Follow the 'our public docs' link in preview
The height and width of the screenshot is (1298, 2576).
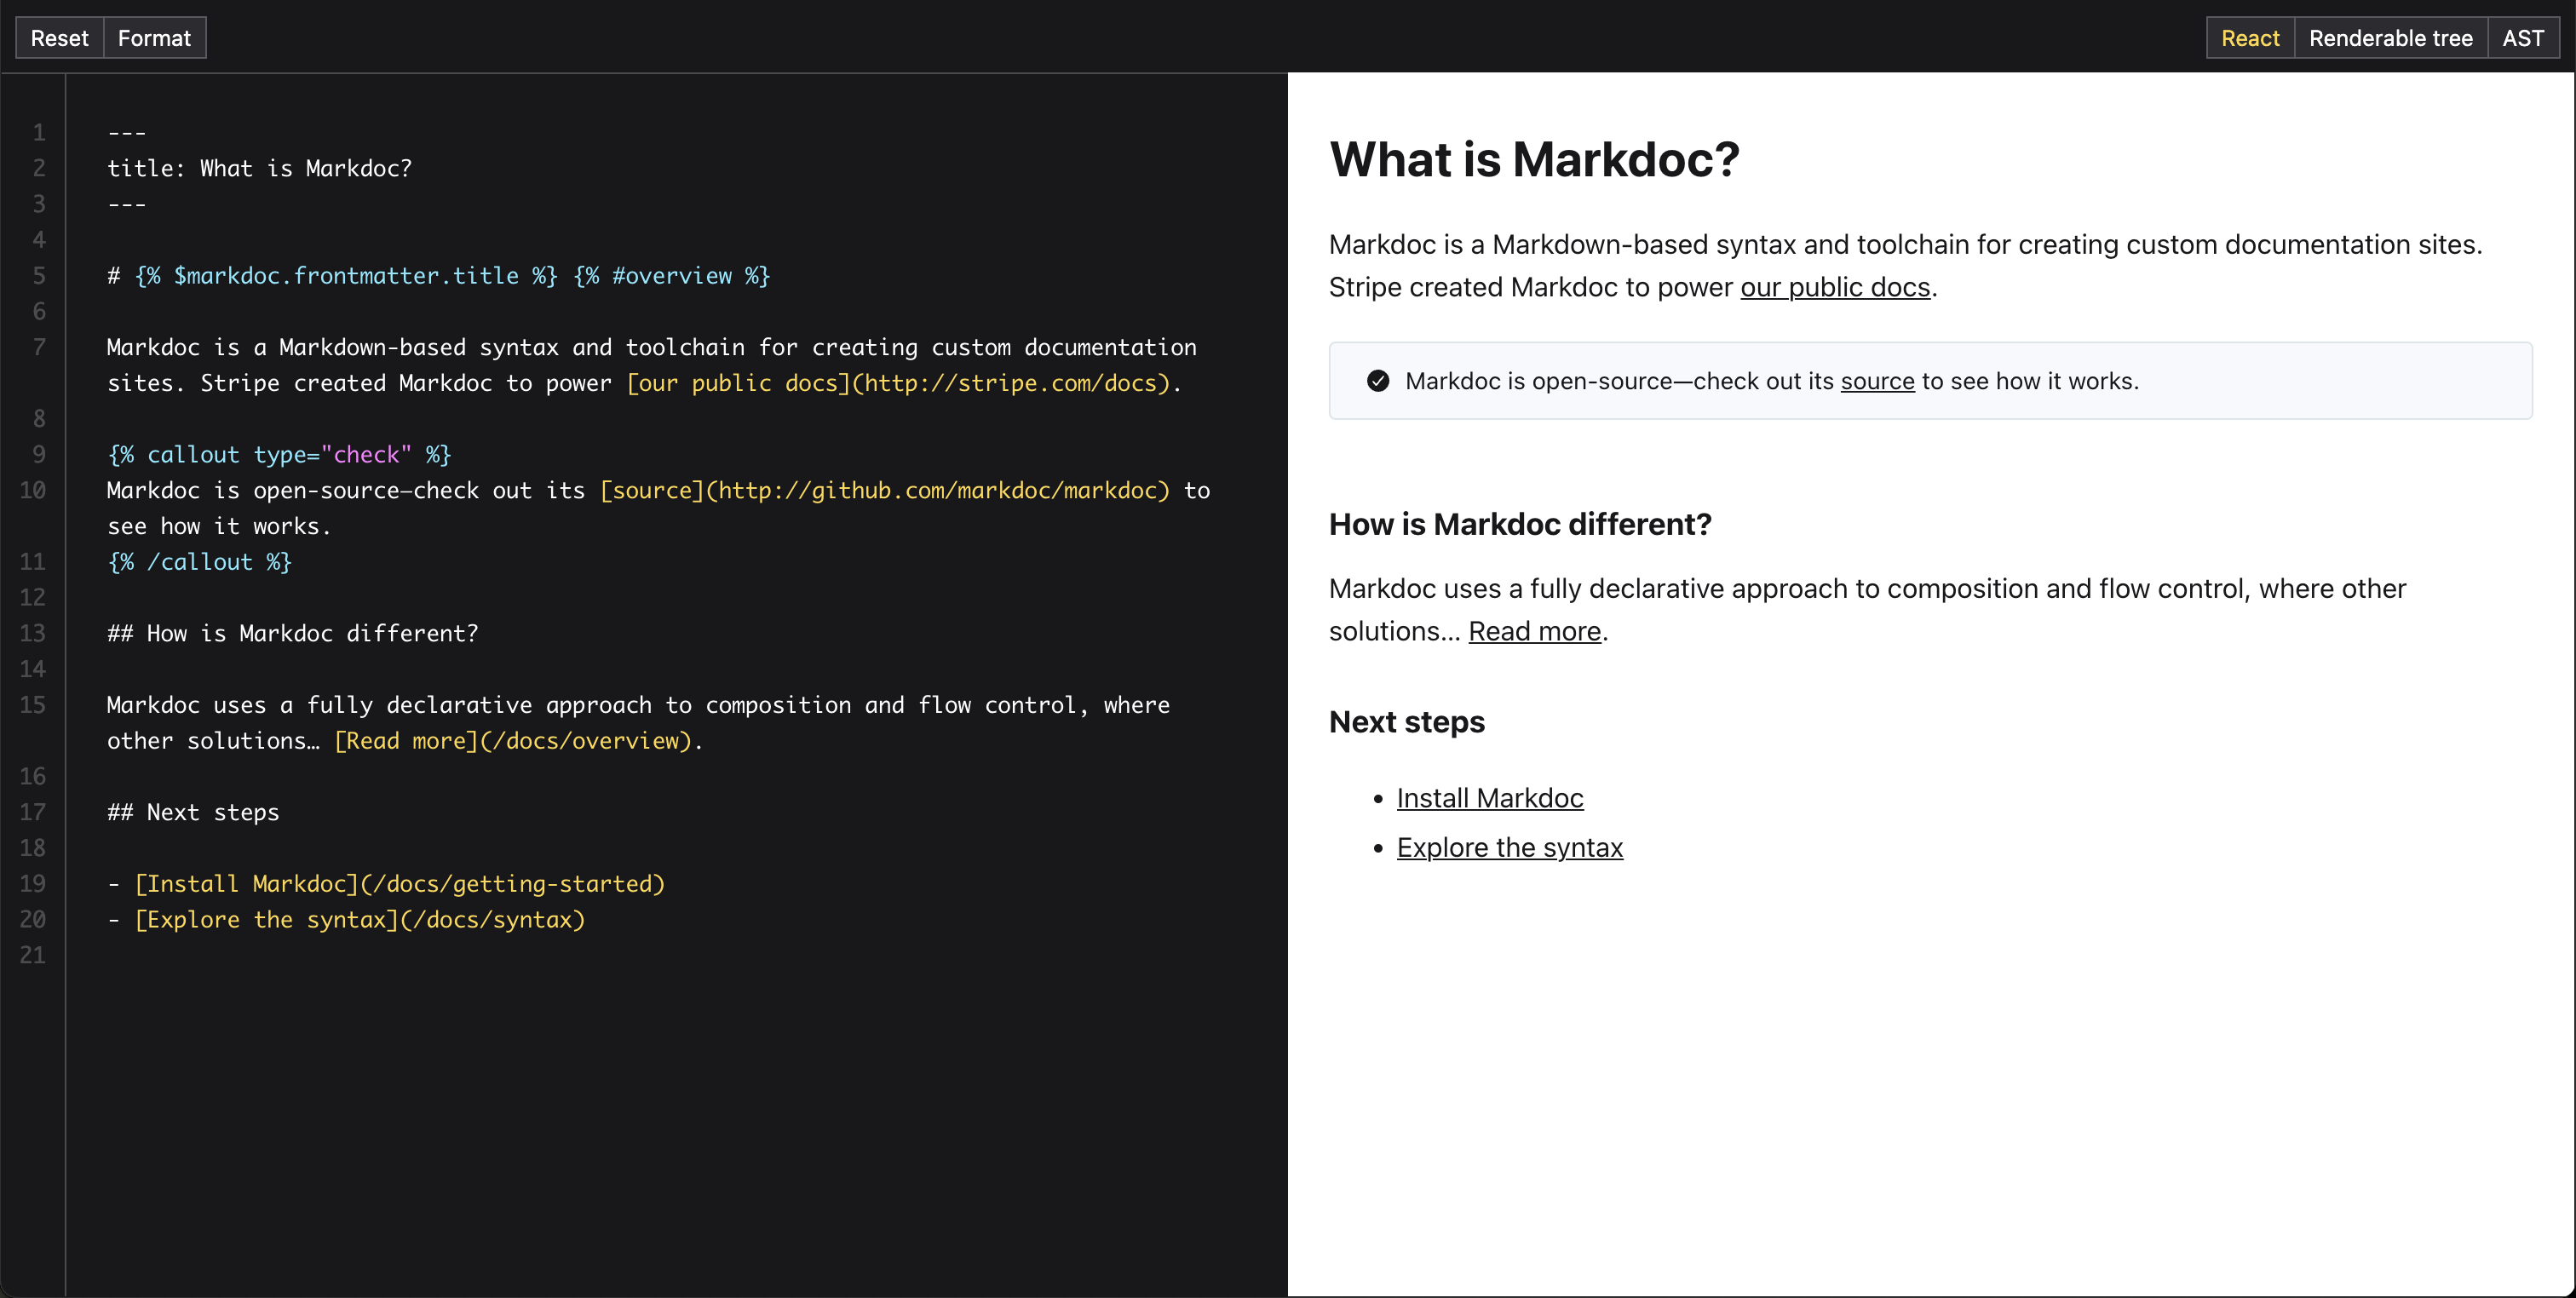tap(1835, 287)
